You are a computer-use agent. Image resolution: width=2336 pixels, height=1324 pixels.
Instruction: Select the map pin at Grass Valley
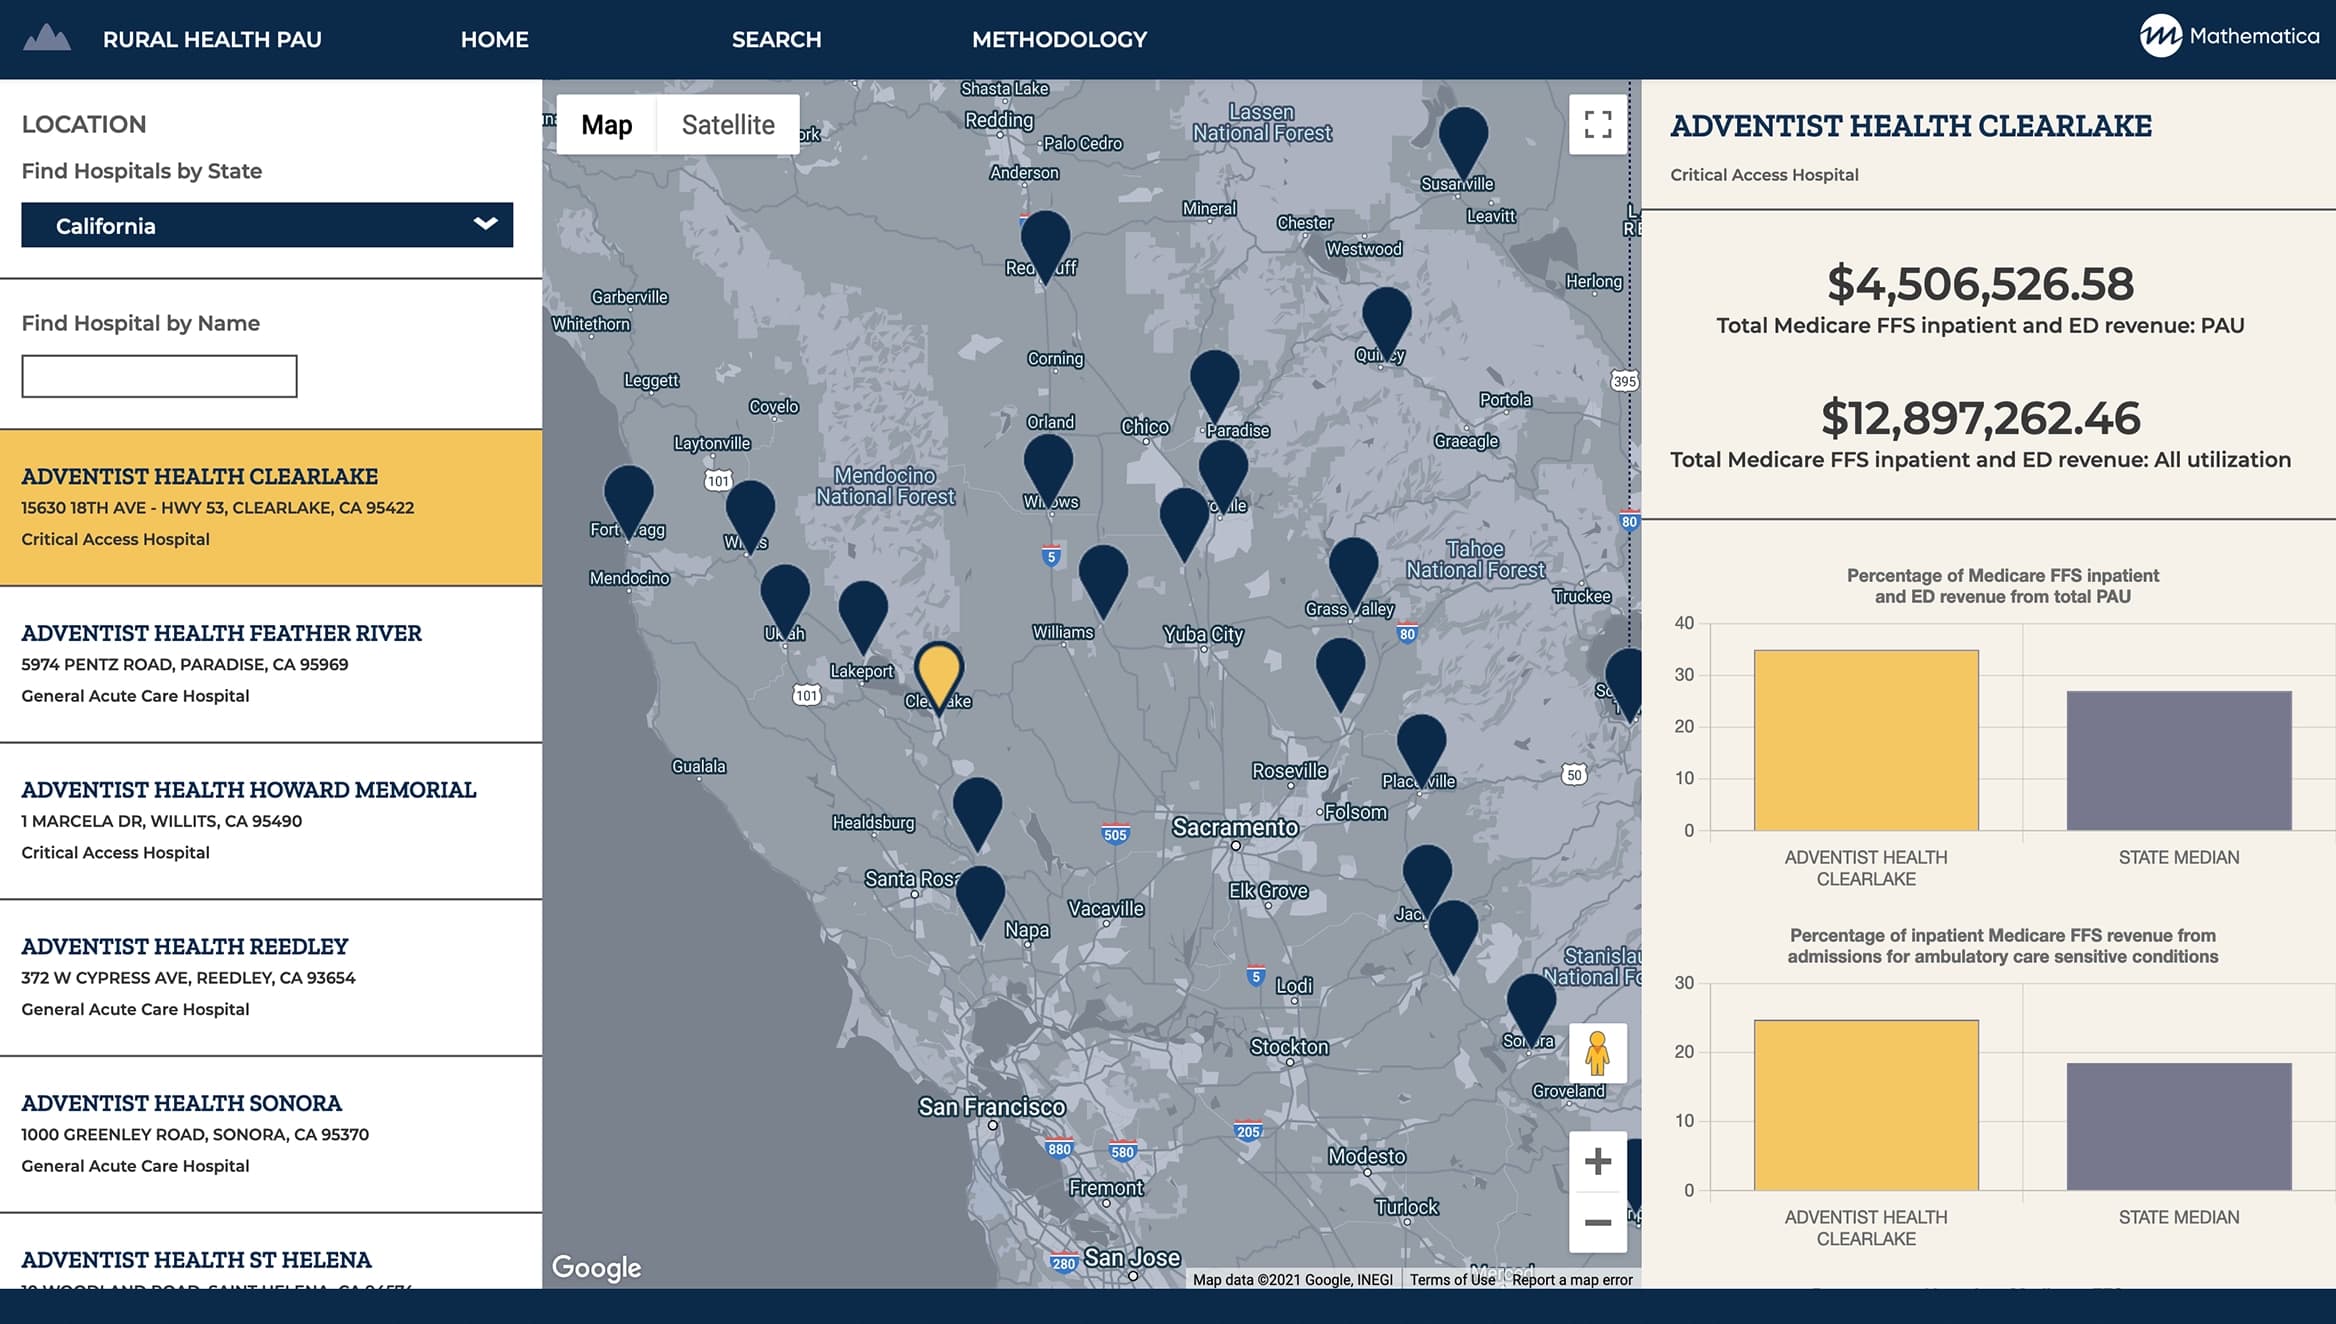(1354, 571)
